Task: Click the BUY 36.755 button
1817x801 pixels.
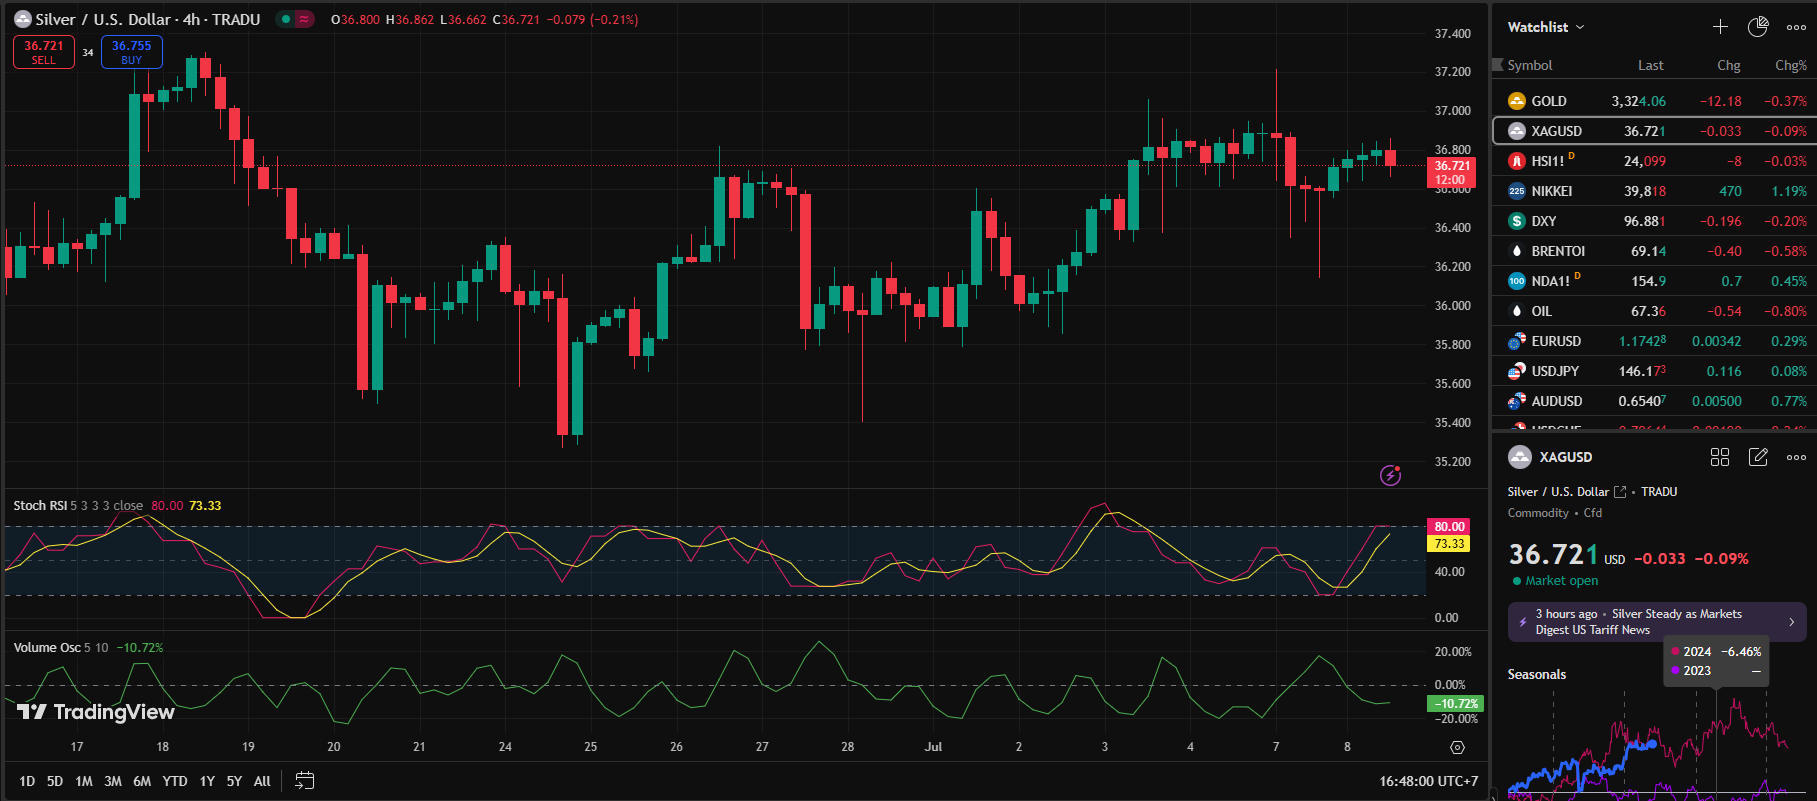Action: (132, 52)
